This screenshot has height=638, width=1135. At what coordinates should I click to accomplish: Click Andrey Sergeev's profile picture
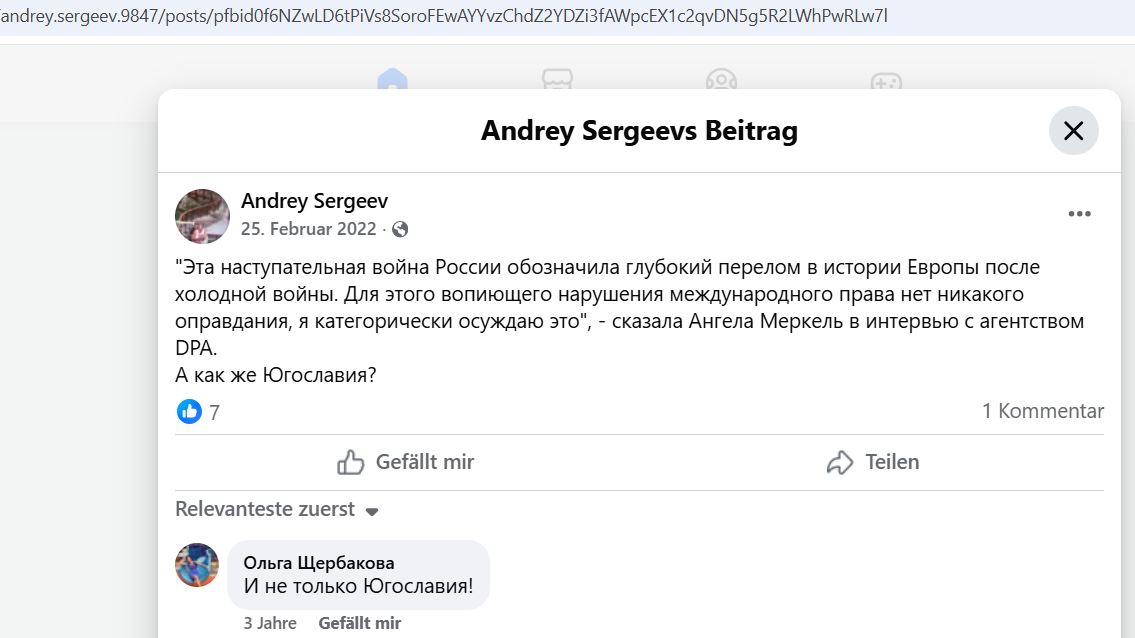[x=203, y=216]
